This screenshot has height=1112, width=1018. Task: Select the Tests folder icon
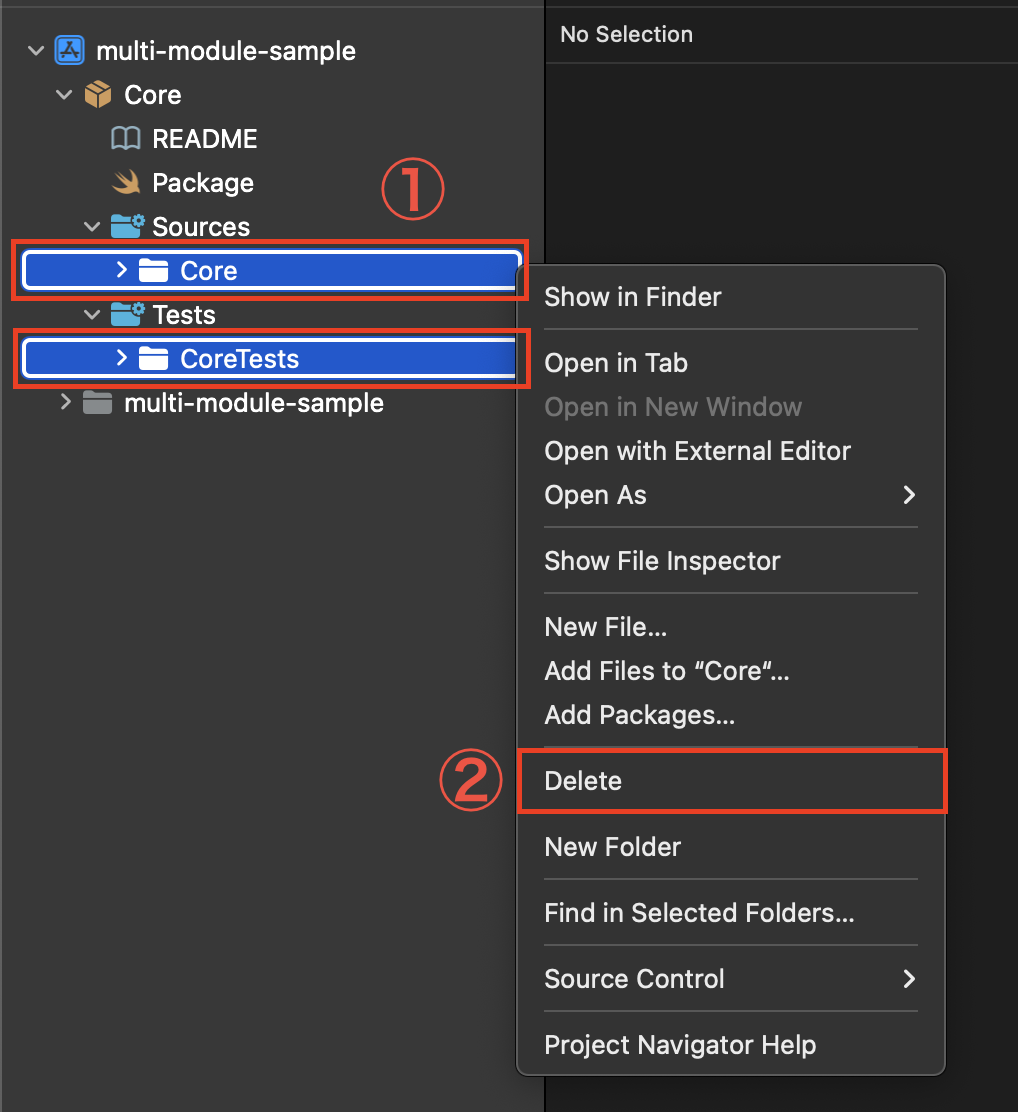click(x=128, y=314)
